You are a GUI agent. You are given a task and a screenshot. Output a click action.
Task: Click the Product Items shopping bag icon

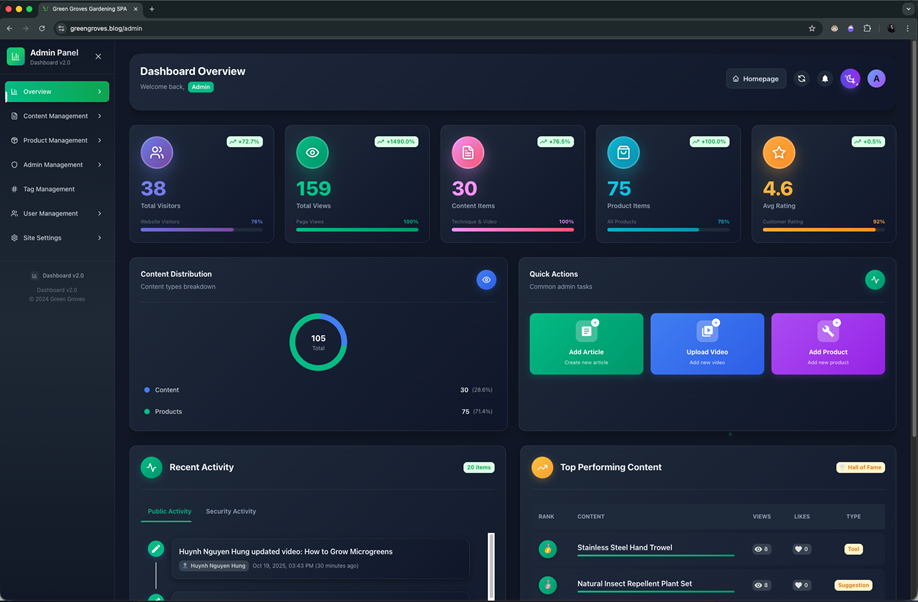624,152
